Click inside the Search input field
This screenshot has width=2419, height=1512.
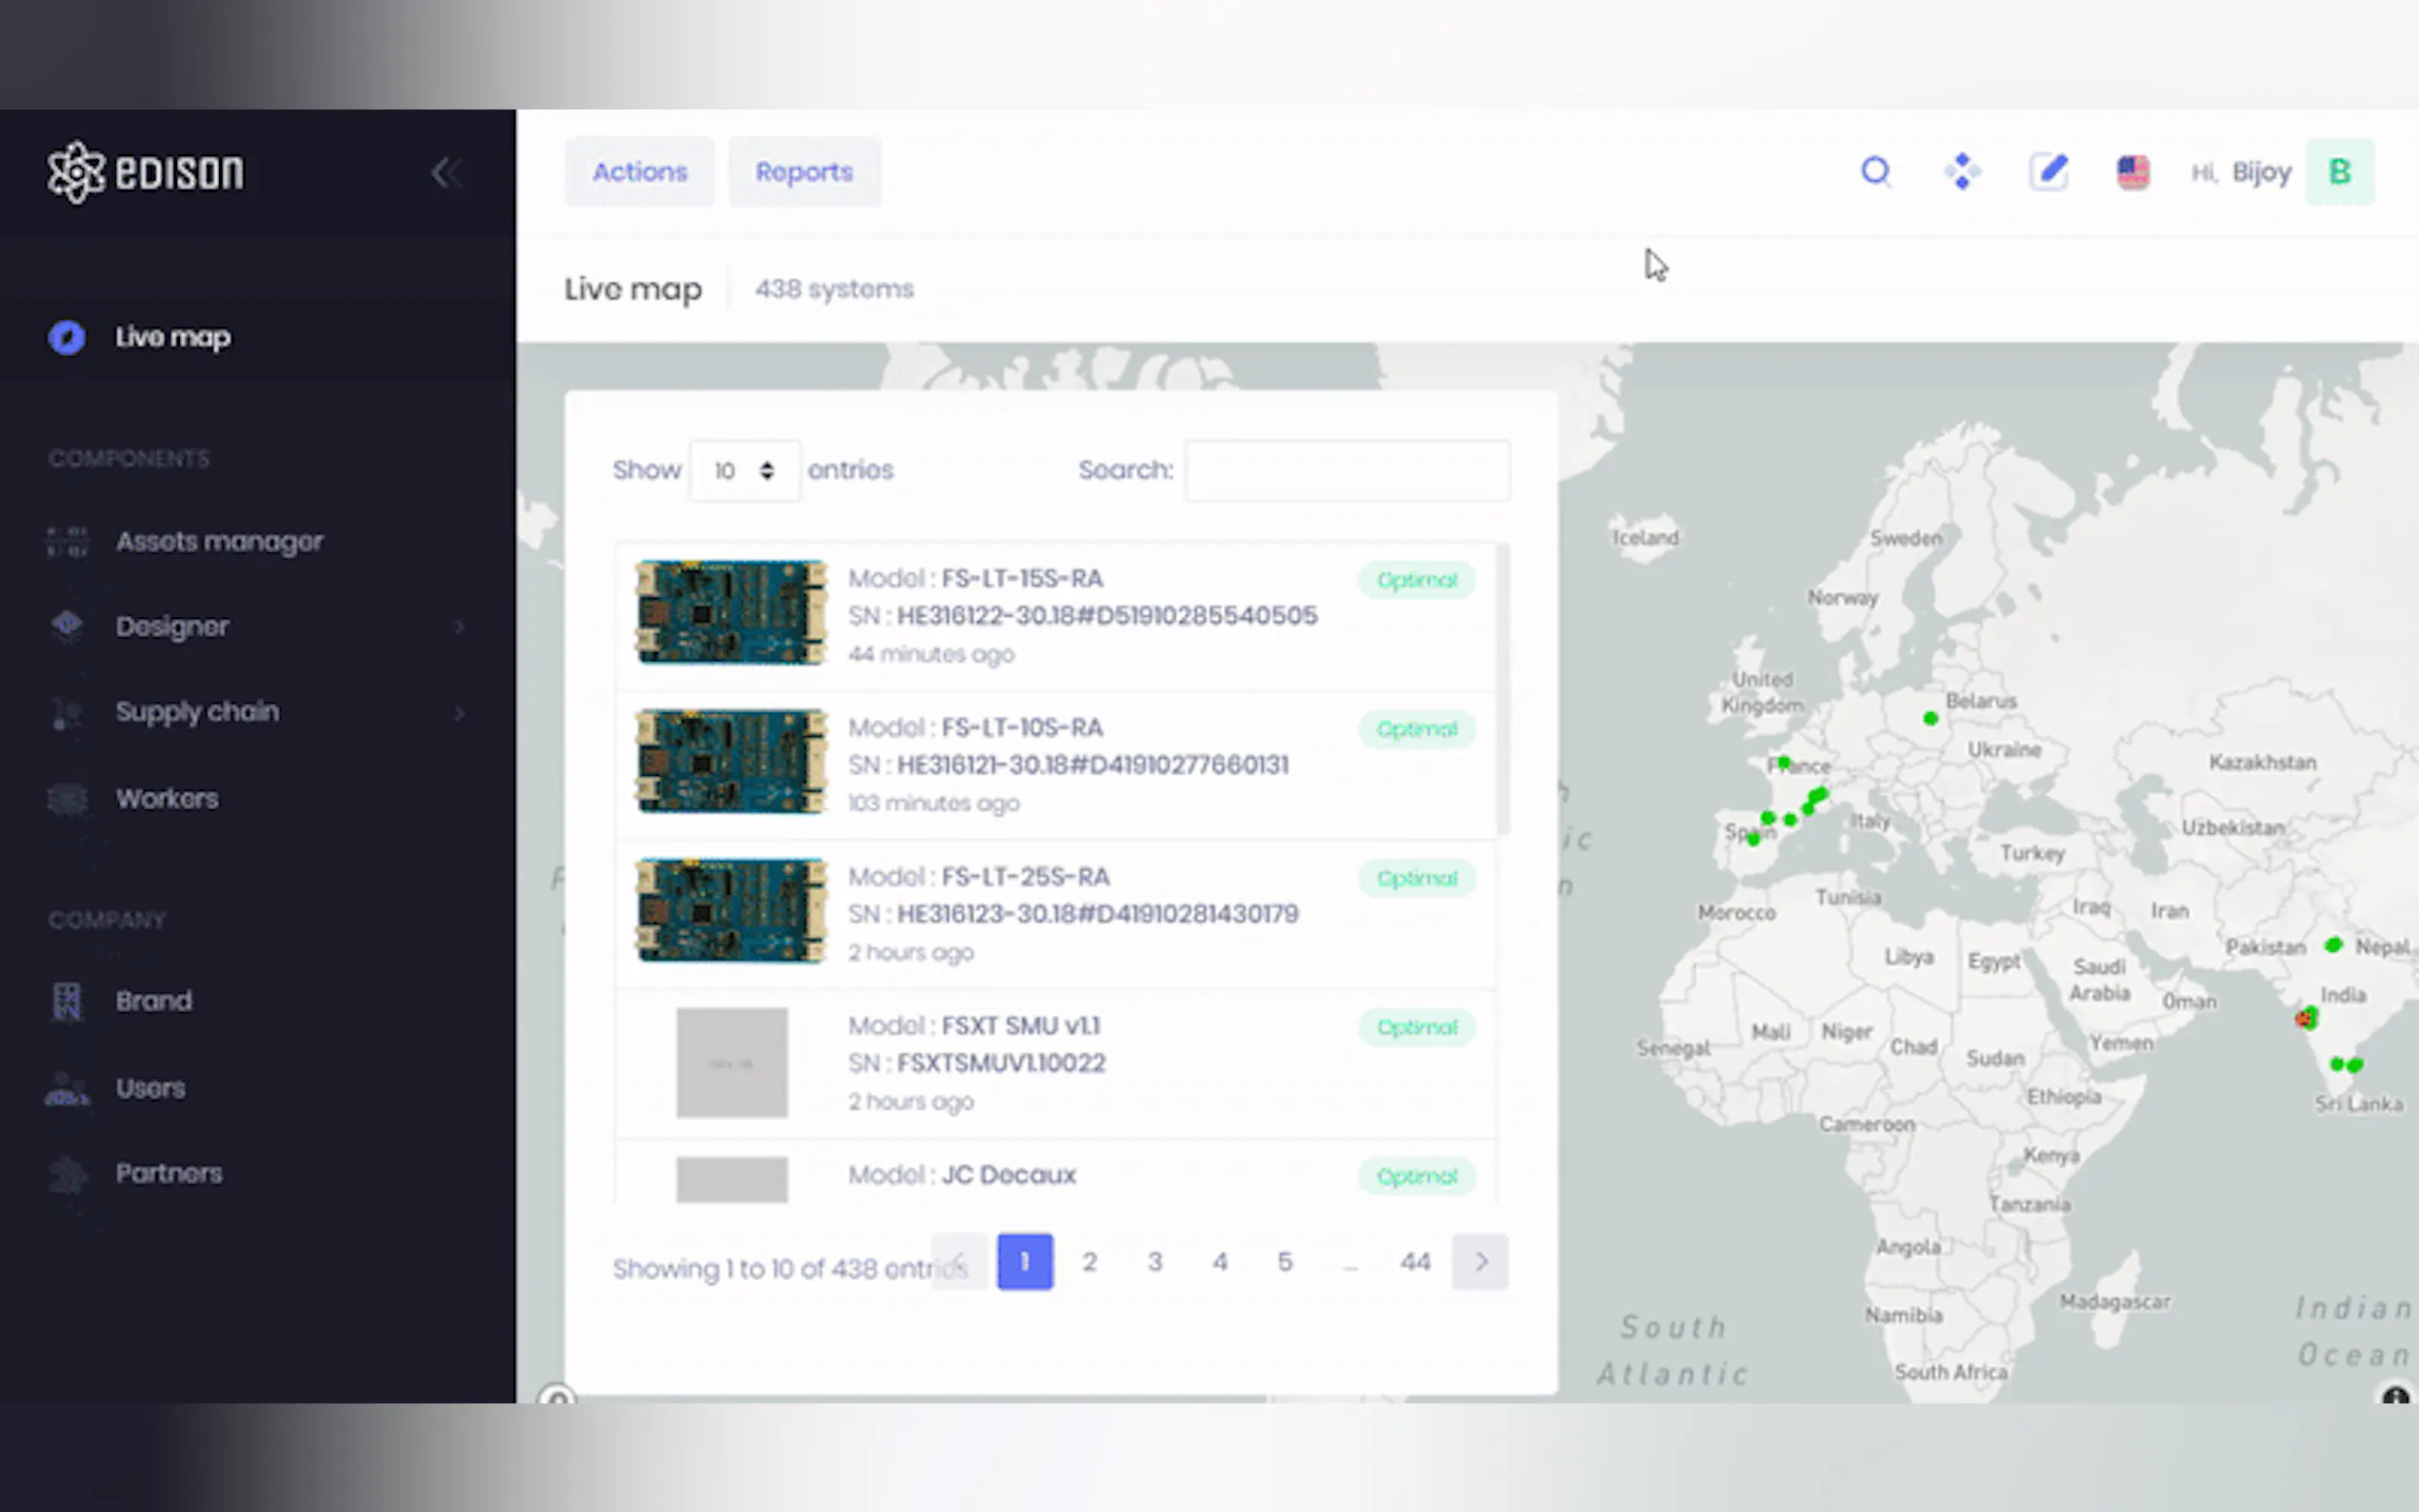(1346, 470)
